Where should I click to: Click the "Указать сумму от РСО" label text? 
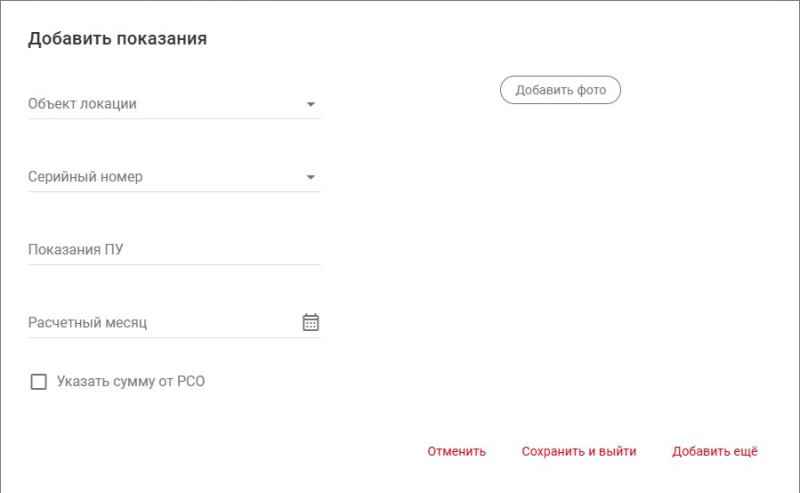coord(131,381)
